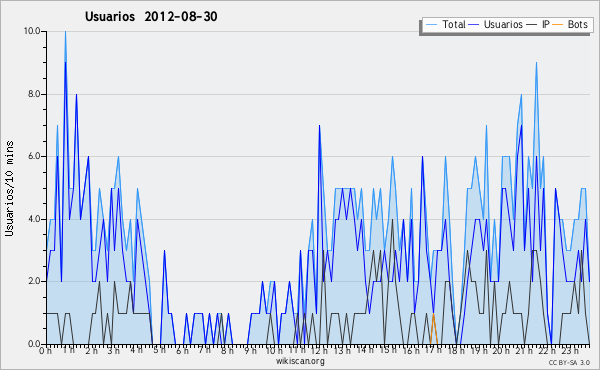The width and height of the screenshot is (600, 370).
Task: Click the "IP" legend label
Action: [546, 24]
